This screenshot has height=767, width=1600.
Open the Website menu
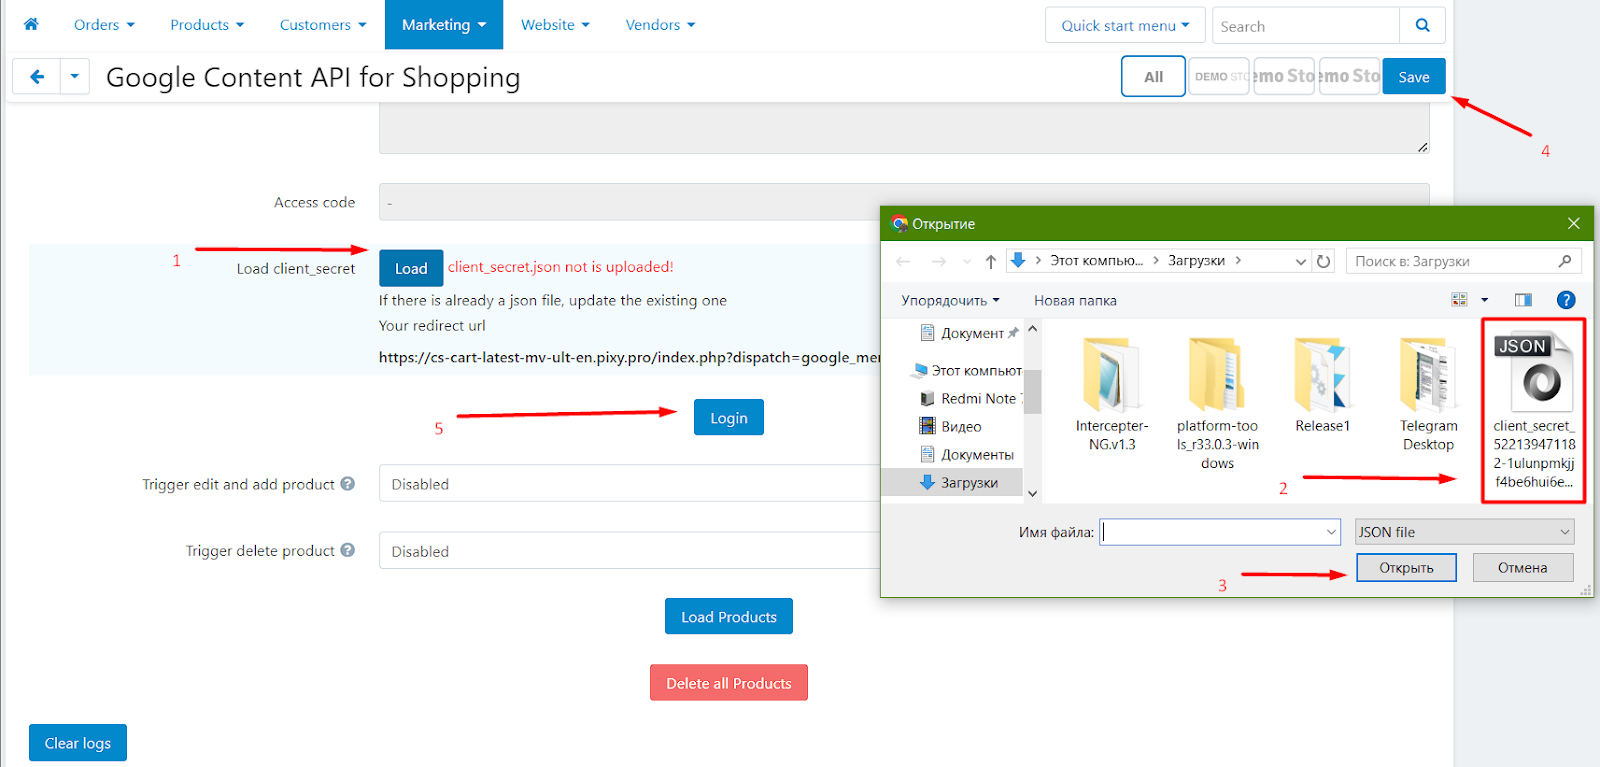click(555, 25)
